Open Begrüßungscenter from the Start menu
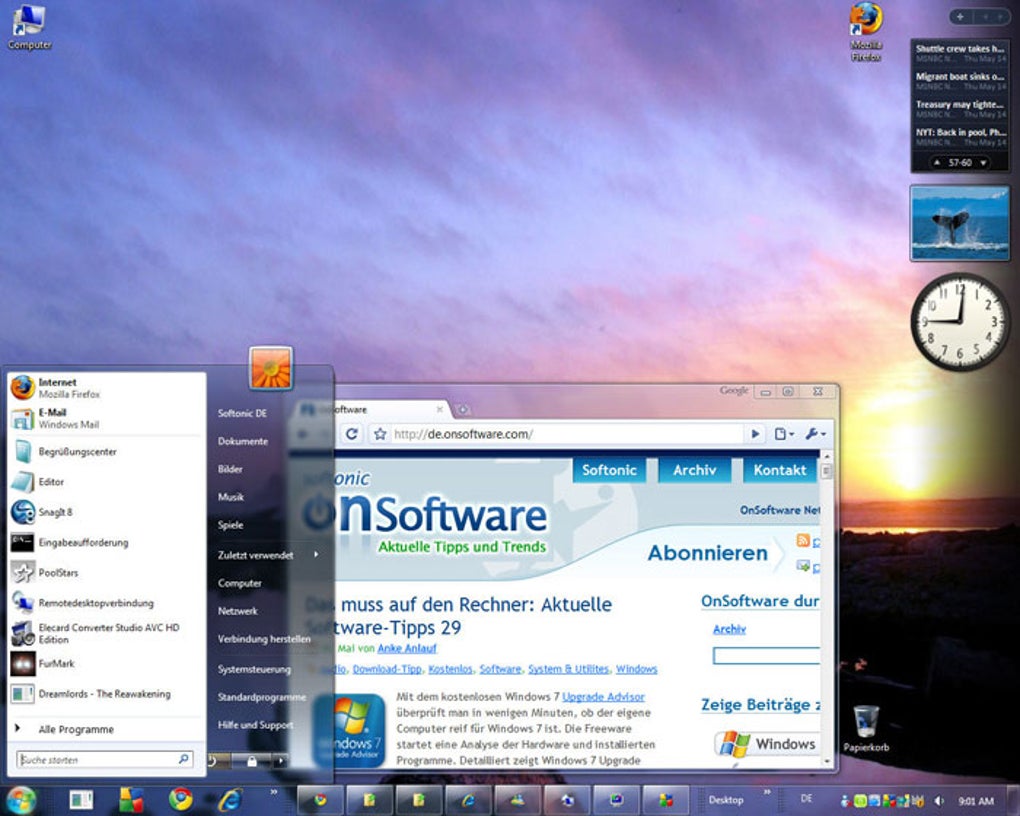Image resolution: width=1020 pixels, height=816 pixels. click(x=104, y=452)
